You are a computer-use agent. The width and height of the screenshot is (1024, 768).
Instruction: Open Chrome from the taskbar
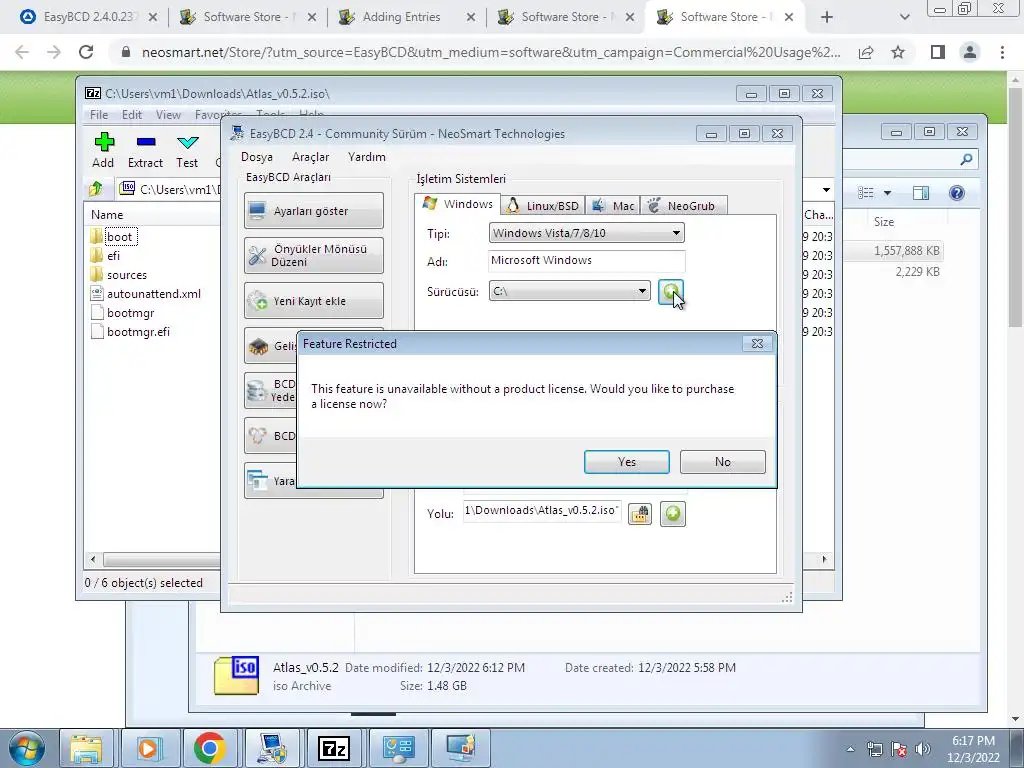(x=210, y=748)
